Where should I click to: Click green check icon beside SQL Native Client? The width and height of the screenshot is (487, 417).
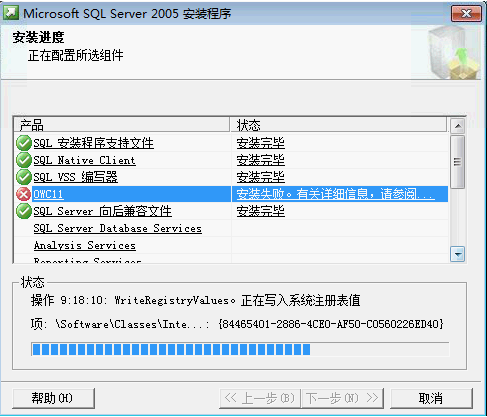[24, 160]
